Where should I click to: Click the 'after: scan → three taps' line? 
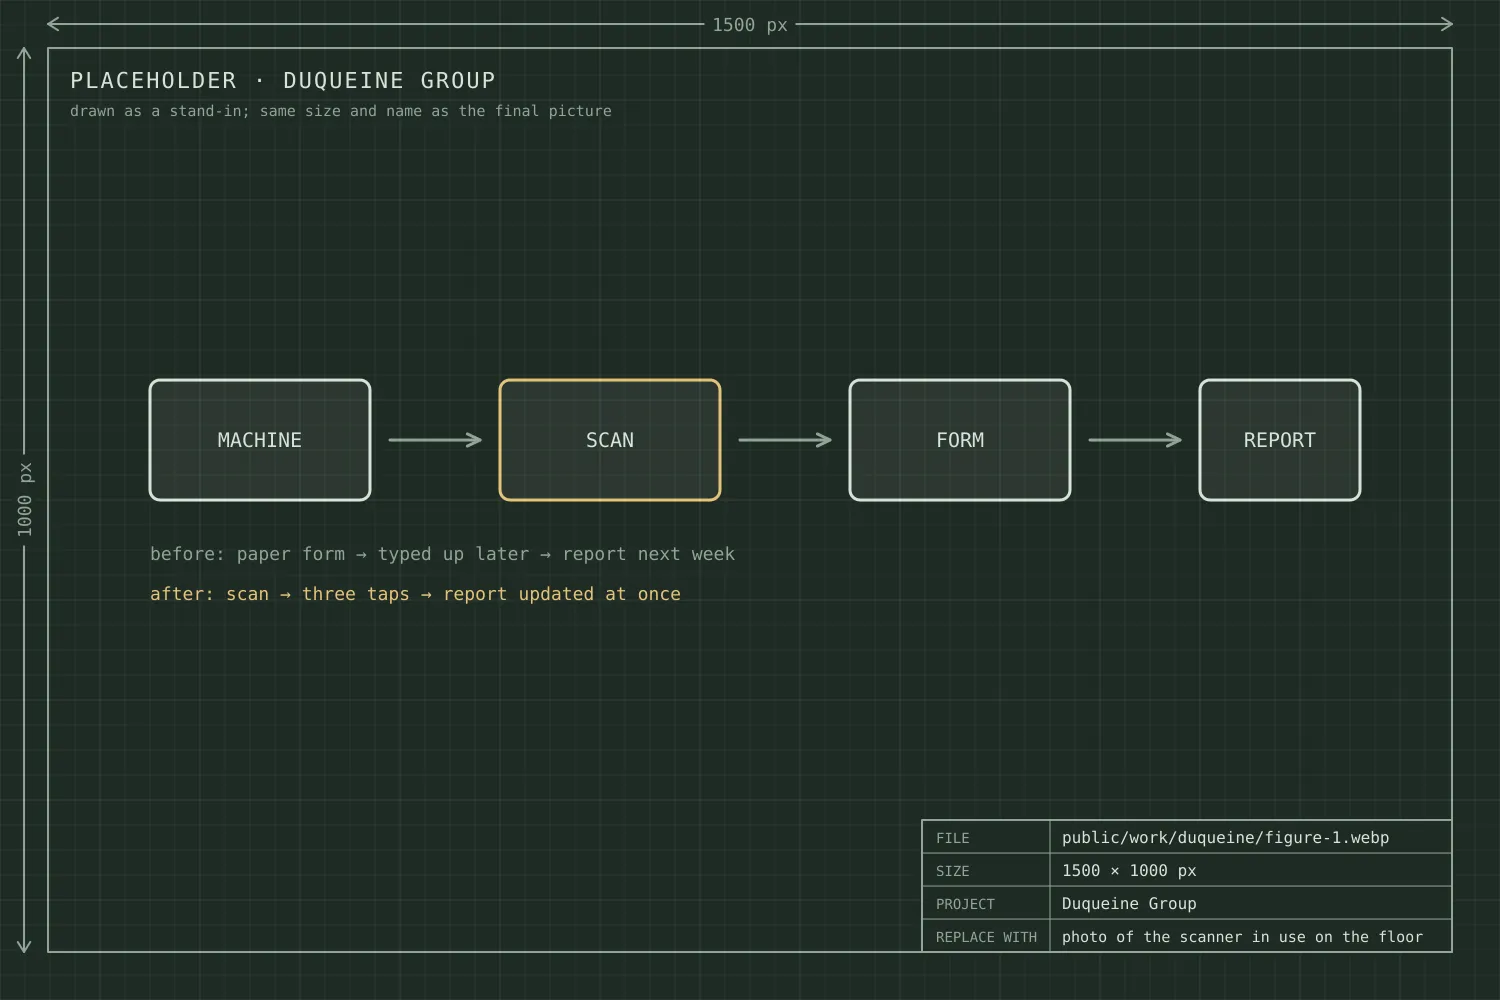pos(415,594)
